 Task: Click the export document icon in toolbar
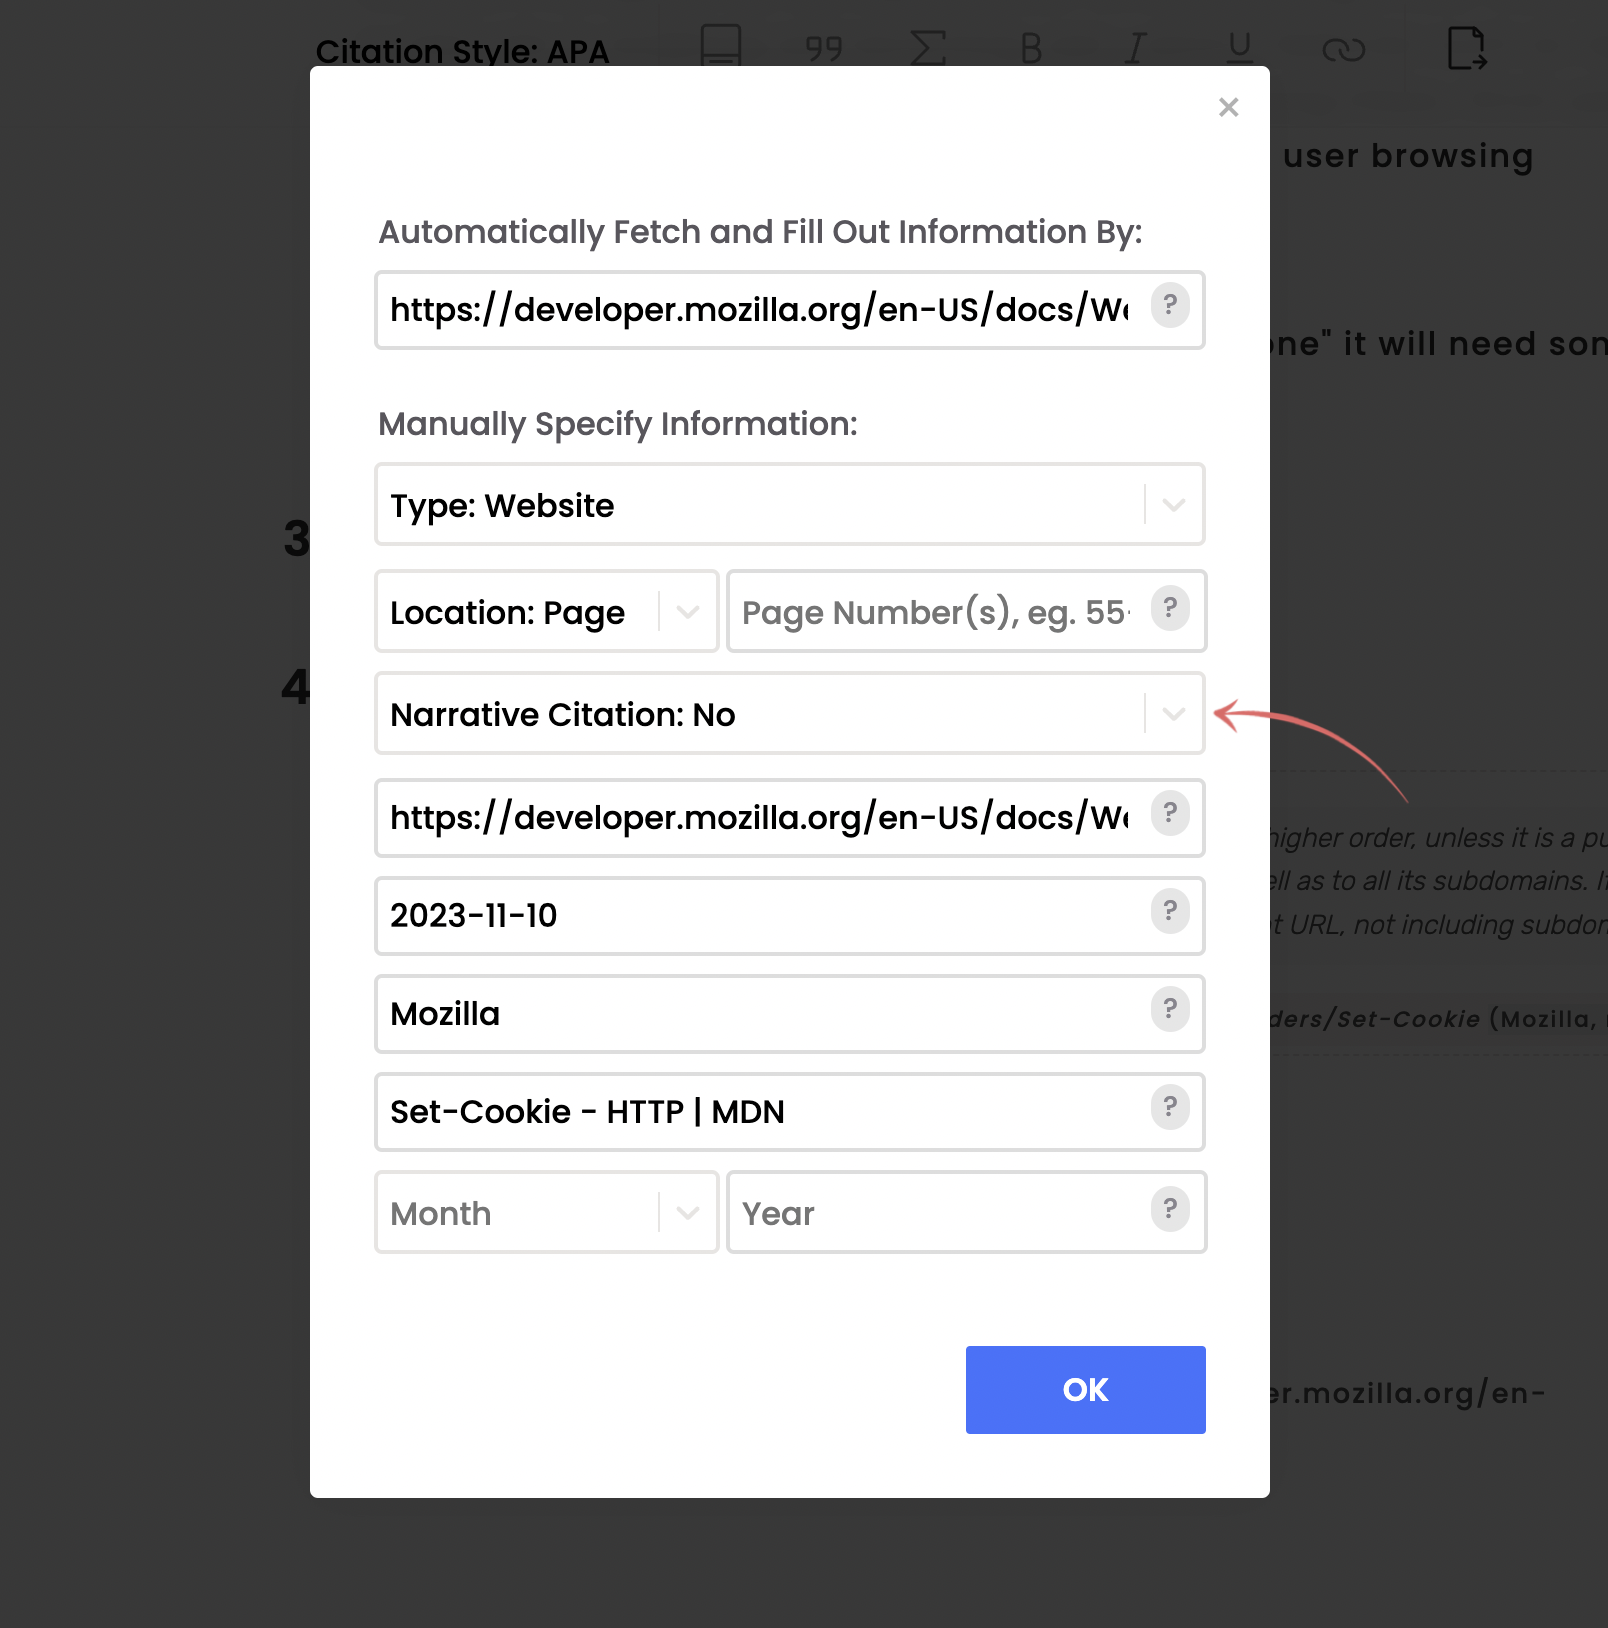1467,47
